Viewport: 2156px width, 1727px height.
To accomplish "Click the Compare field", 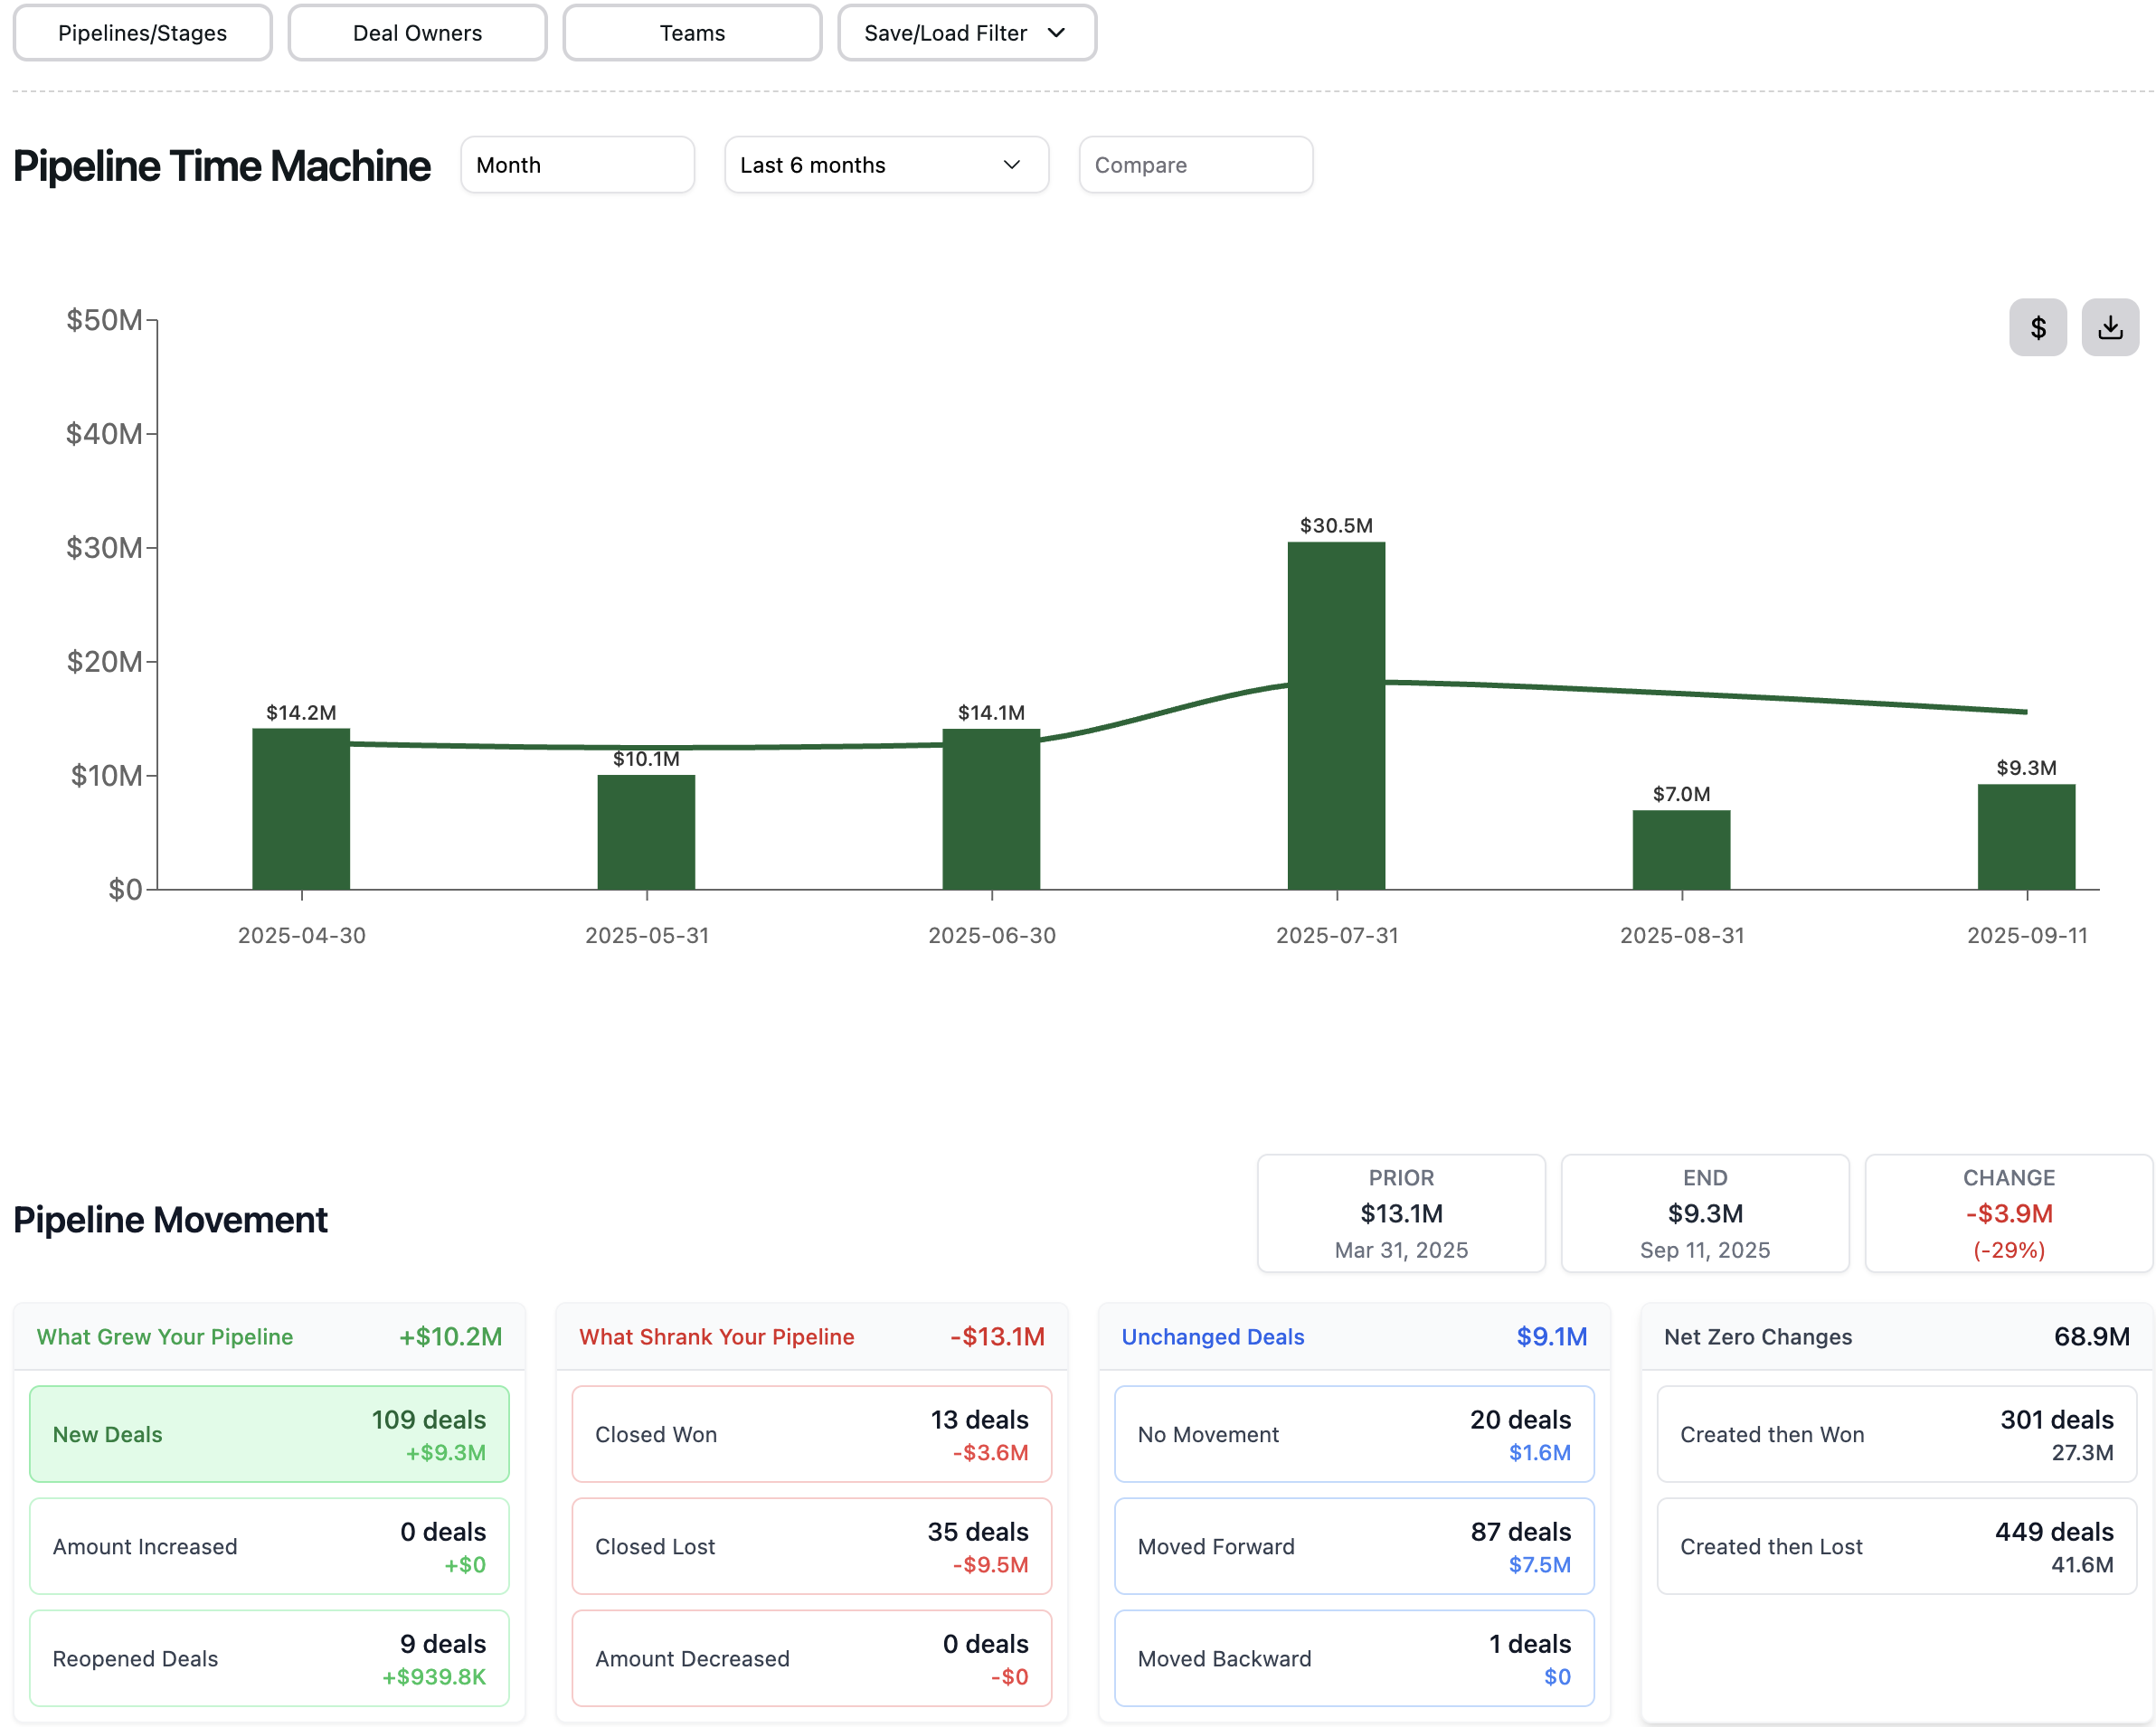I will point(1195,164).
